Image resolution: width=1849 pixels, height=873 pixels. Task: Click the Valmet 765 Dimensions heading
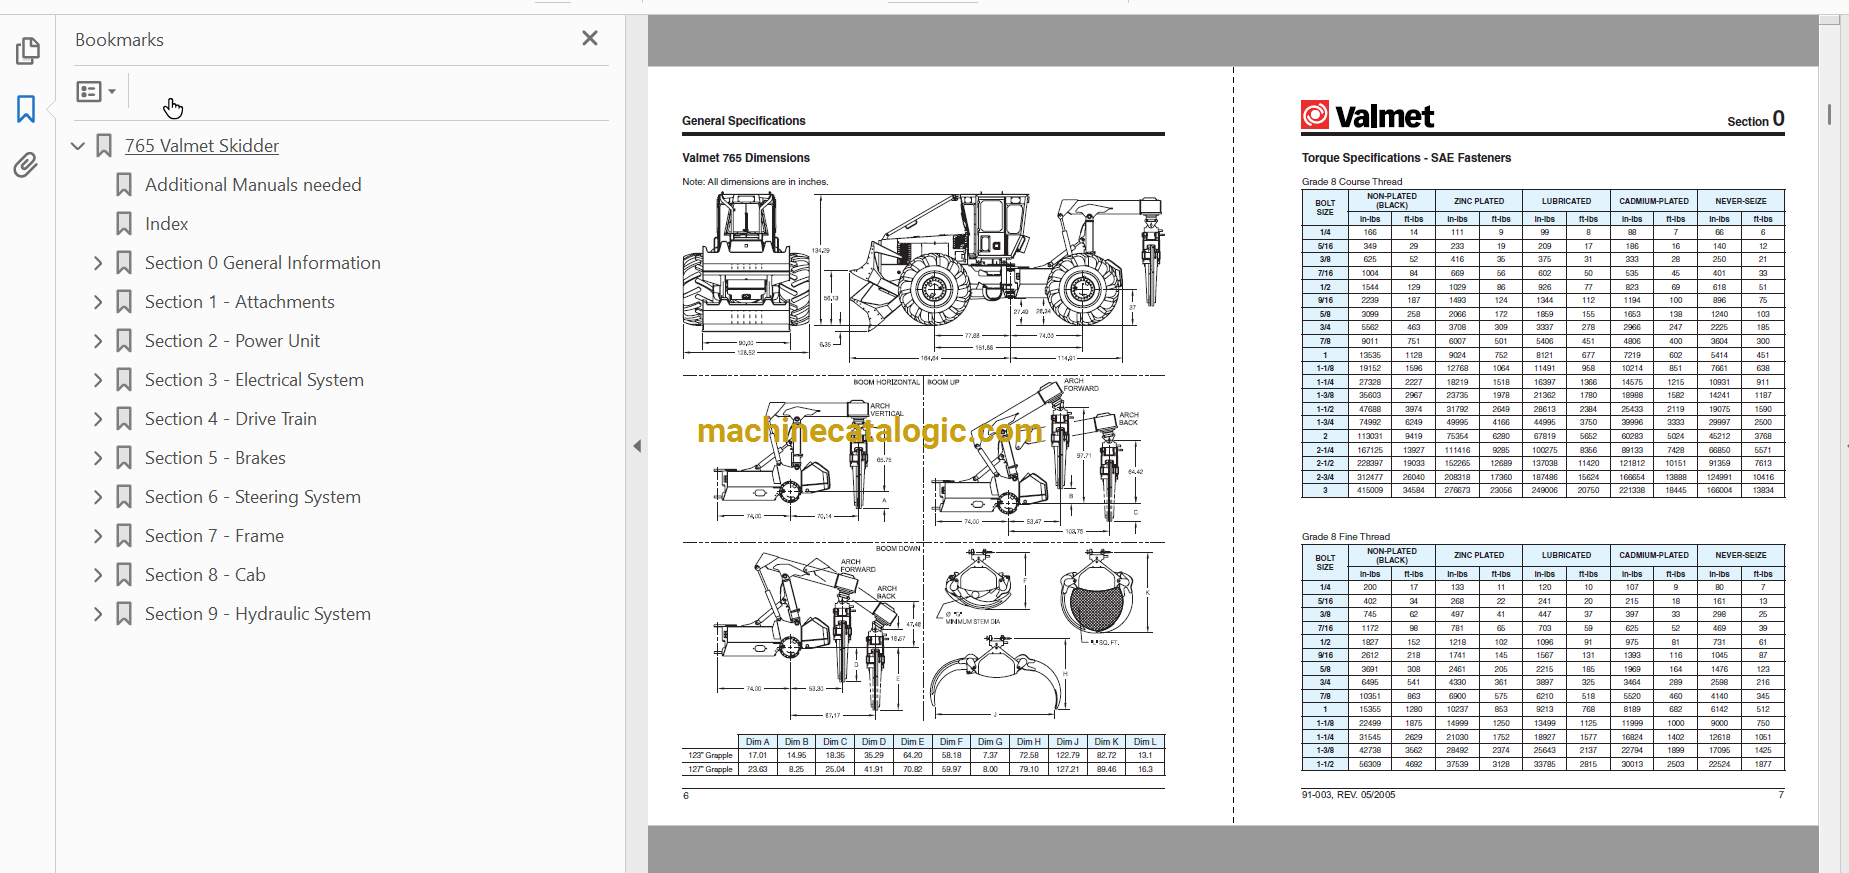746,158
